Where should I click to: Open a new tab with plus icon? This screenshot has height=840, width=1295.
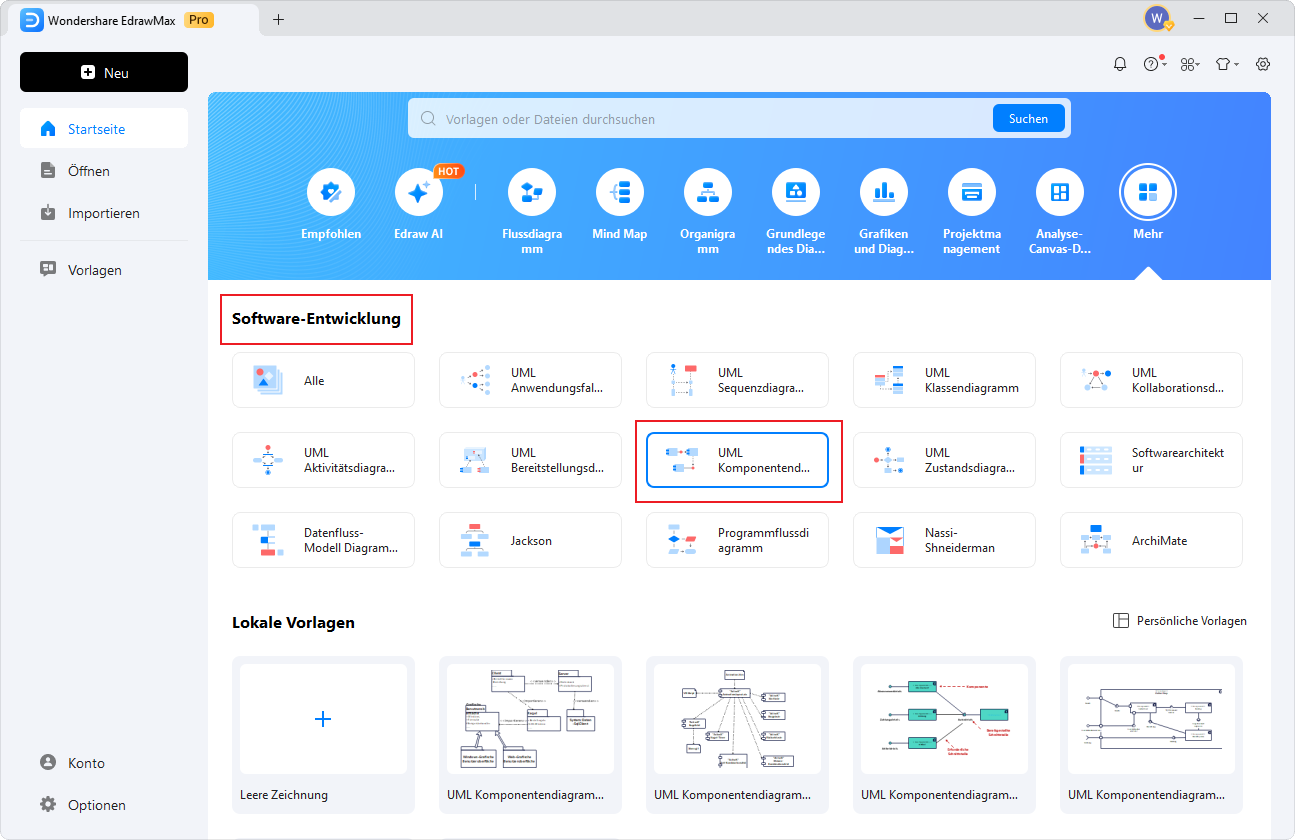pos(278,20)
